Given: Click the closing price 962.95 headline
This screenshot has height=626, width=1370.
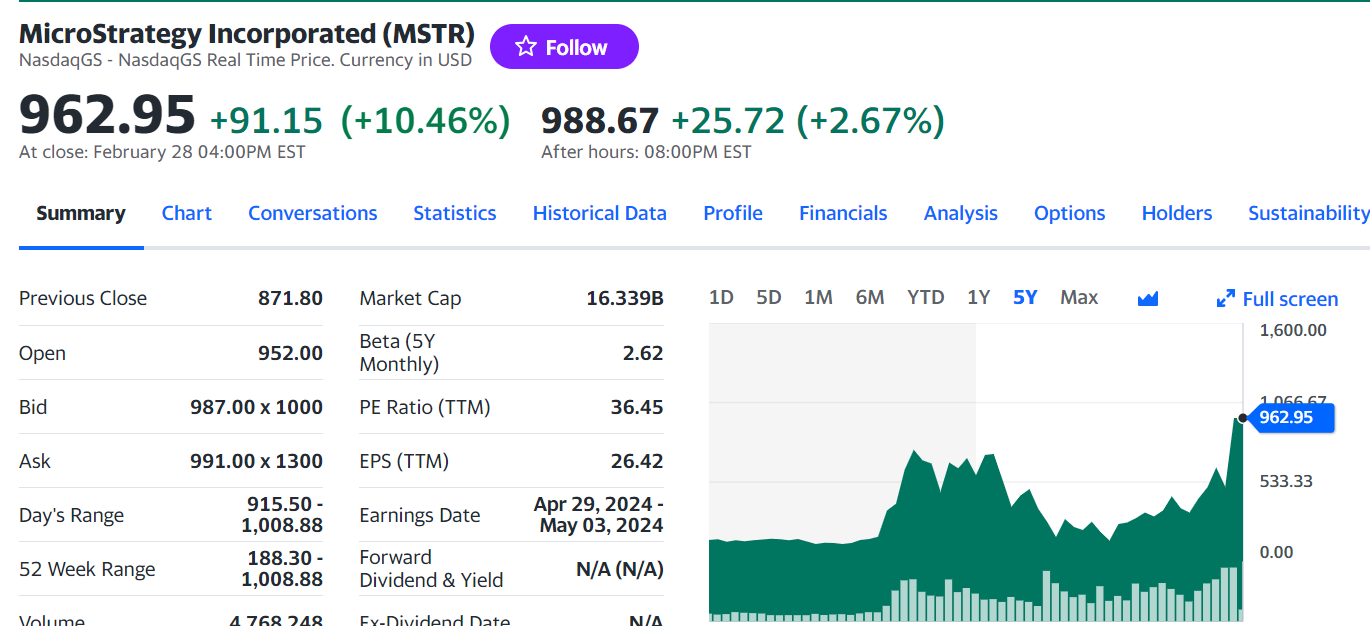Looking at the screenshot, I should pyautogui.click(x=107, y=113).
